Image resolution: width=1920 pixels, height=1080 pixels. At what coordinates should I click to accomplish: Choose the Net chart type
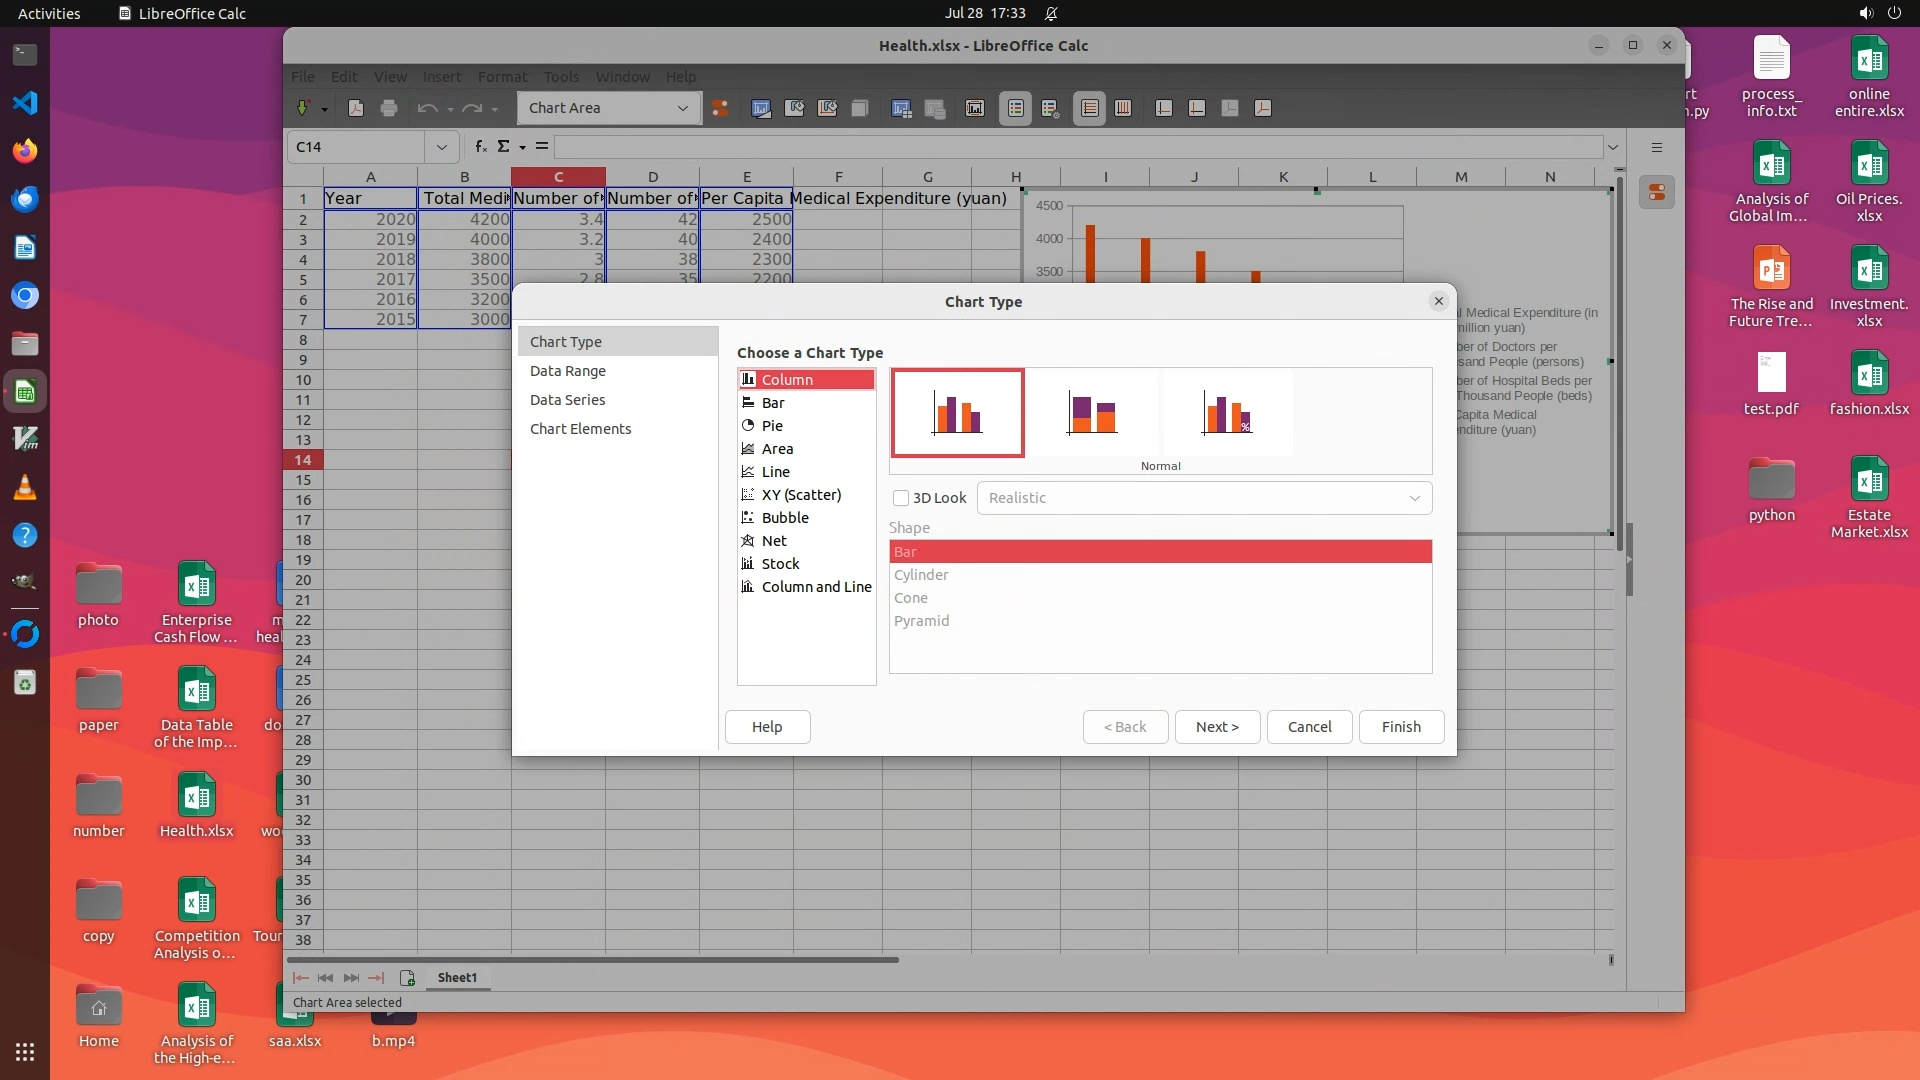click(x=773, y=541)
